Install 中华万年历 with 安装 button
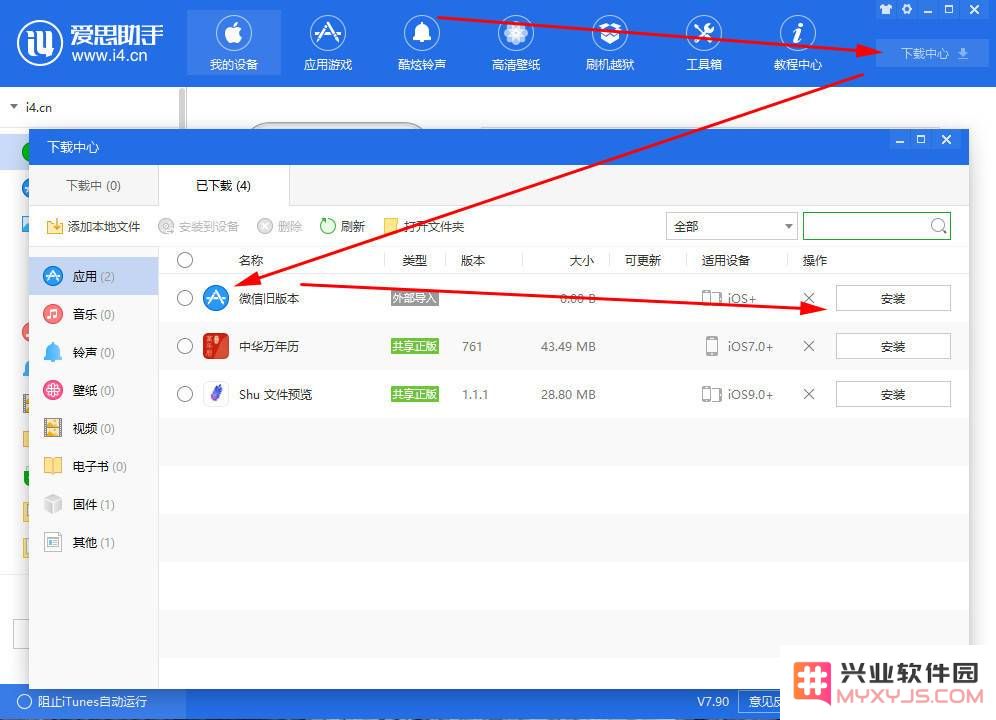The image size is (996, 720). pos(893,346)
